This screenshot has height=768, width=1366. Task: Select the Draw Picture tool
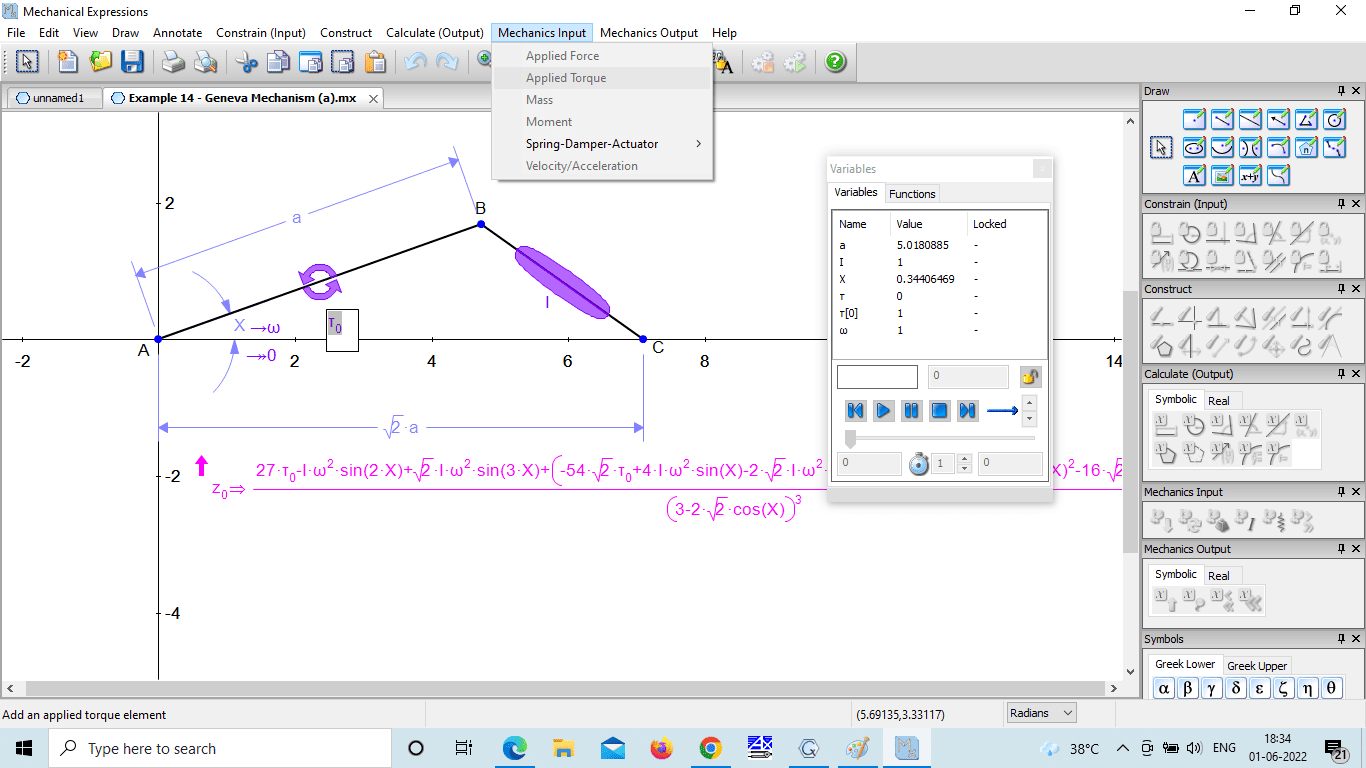(x=1222, y=176)
